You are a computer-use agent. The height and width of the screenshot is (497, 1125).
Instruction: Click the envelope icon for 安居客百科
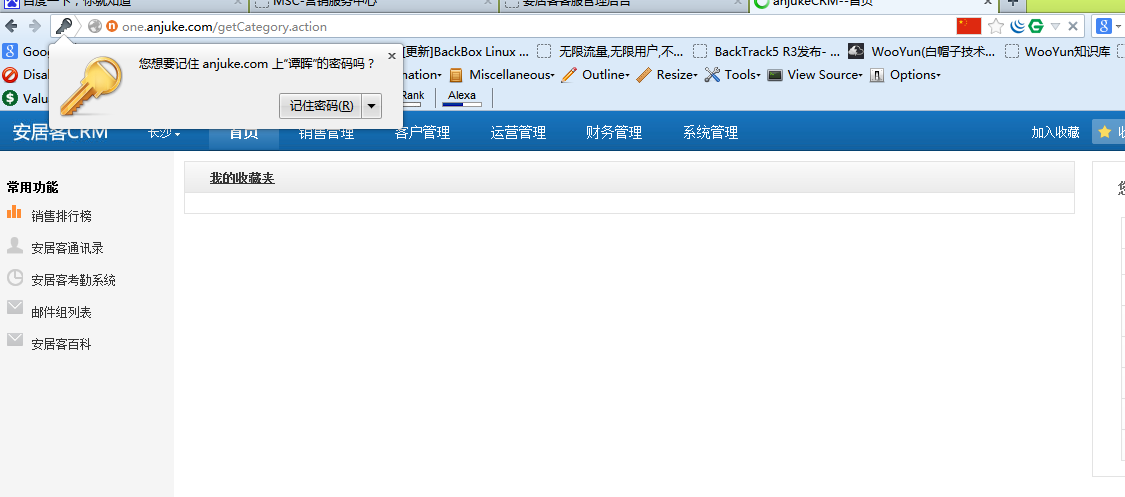14,339
